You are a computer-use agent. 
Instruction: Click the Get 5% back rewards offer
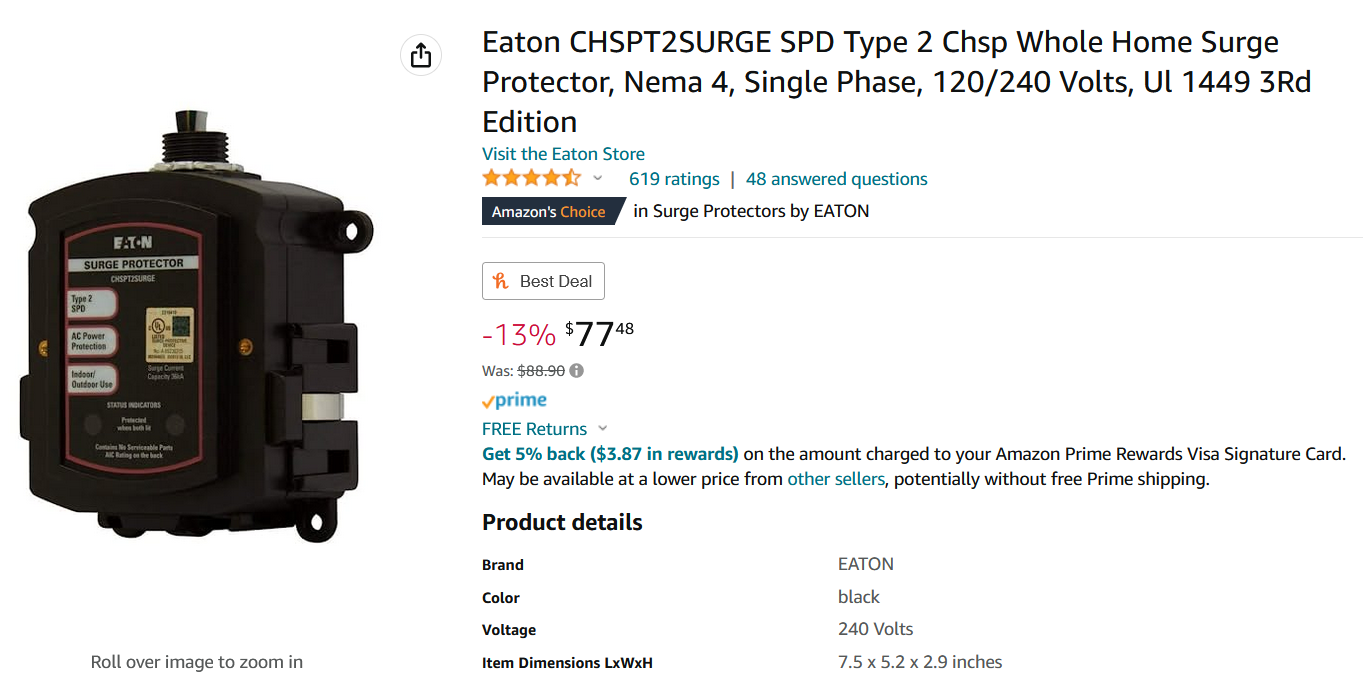[610, 454]
